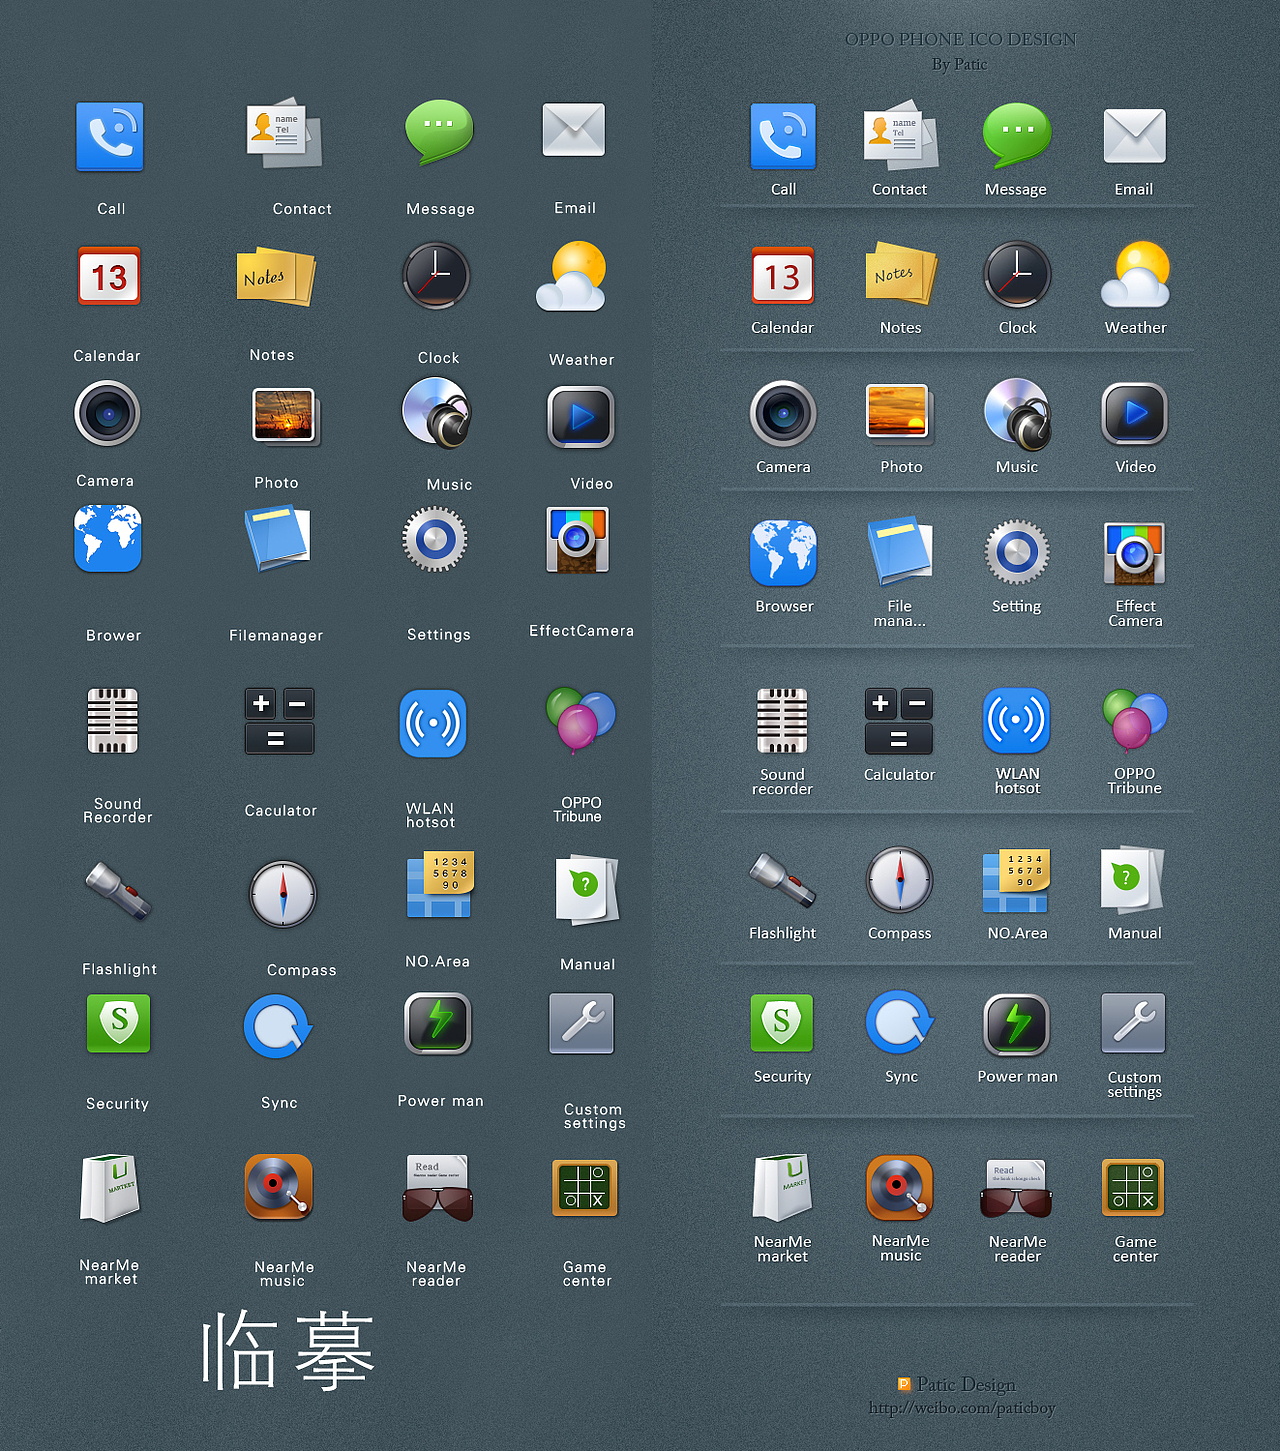Open the NearMe music turntable in the OPPO design set

(x=900, y=1188)
